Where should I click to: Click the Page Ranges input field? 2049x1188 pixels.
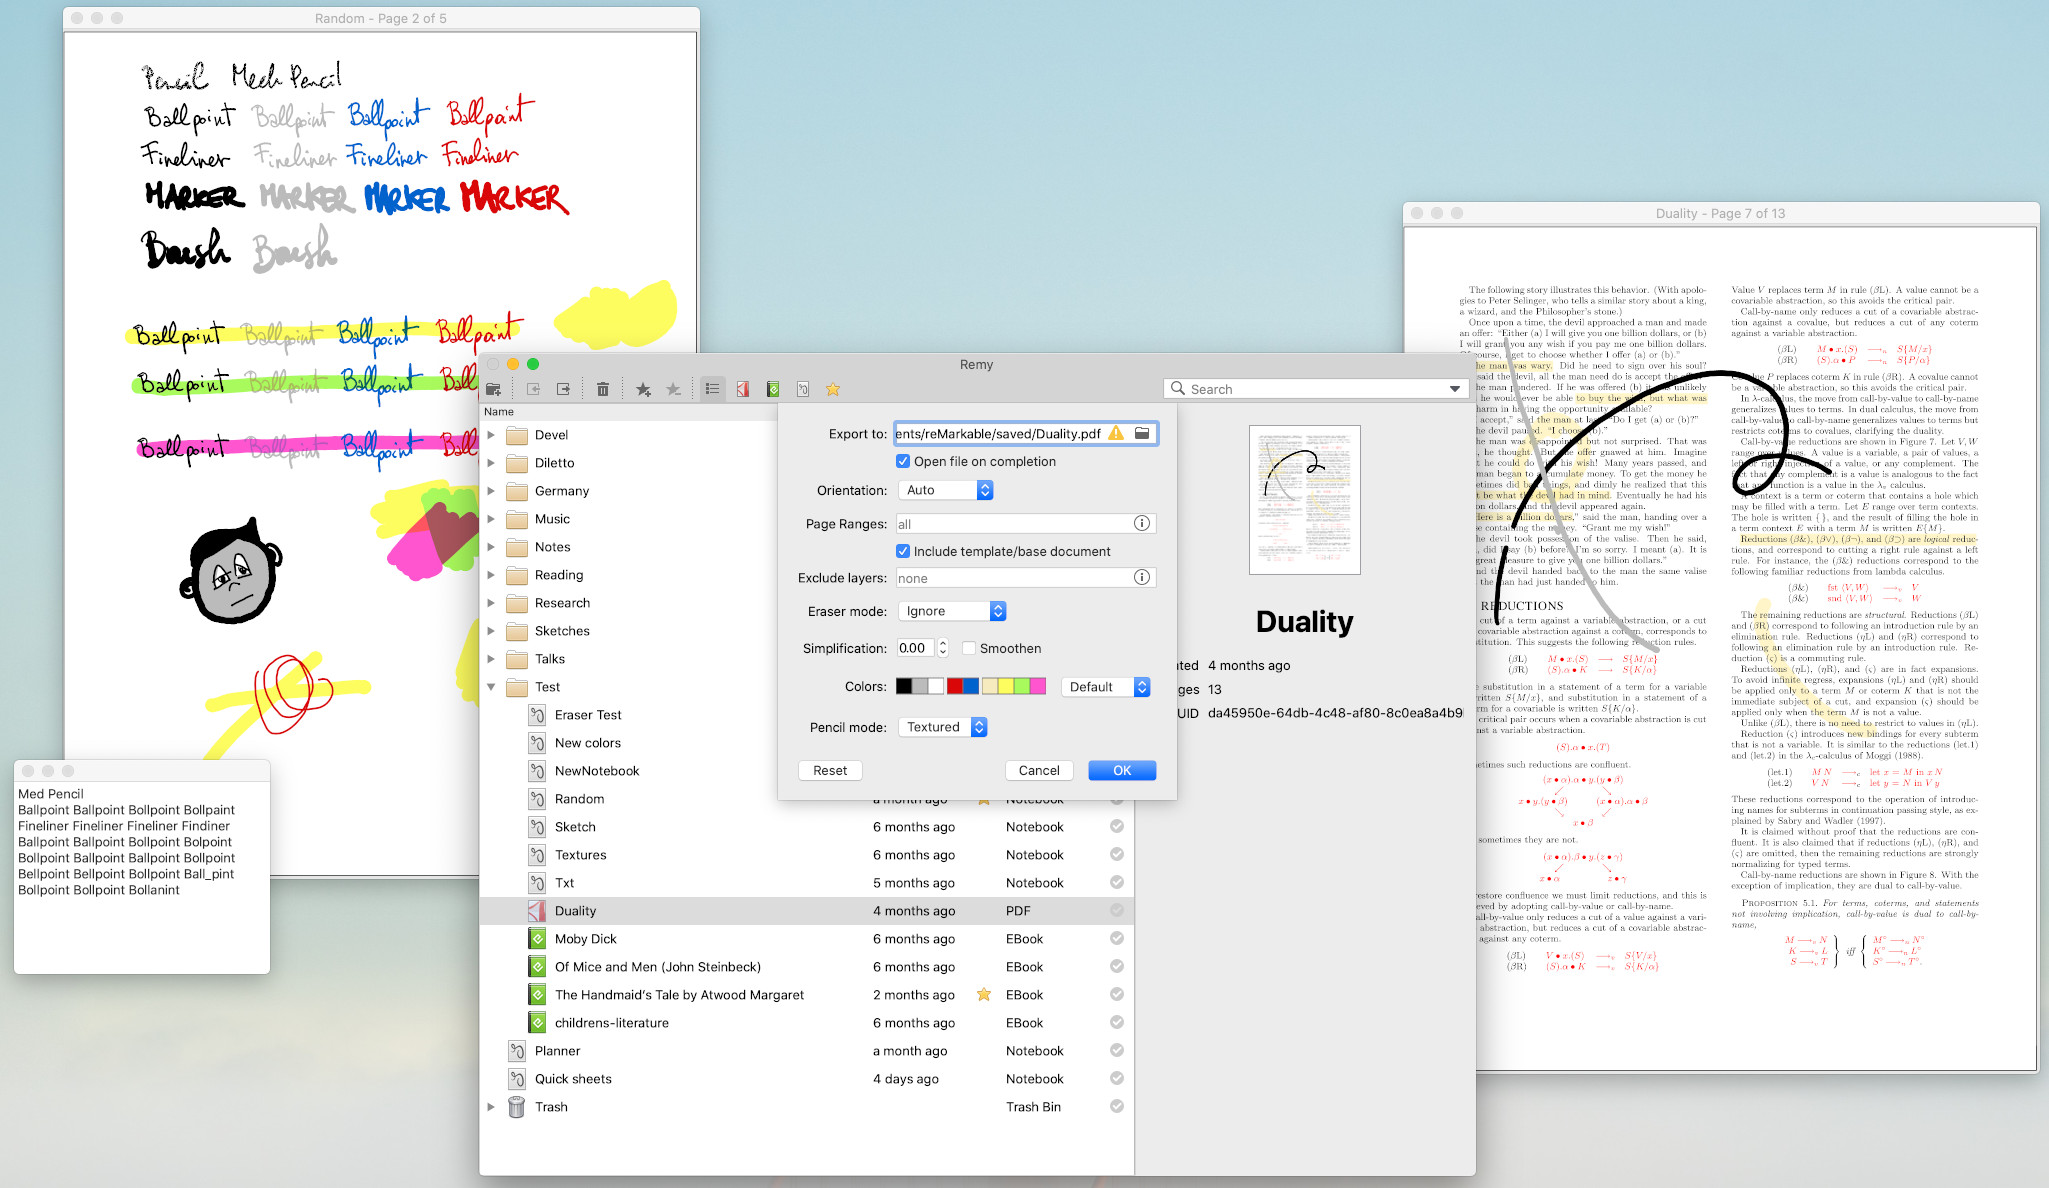coord(1012,524)
